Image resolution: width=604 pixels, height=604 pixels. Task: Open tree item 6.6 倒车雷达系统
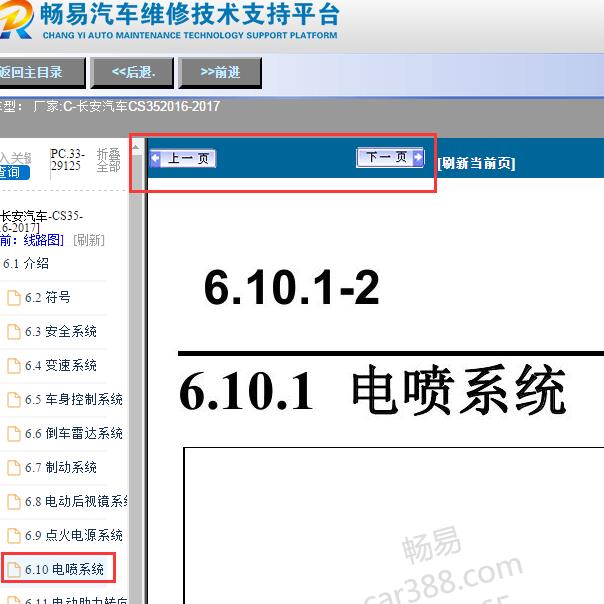(x=74, y=433)
